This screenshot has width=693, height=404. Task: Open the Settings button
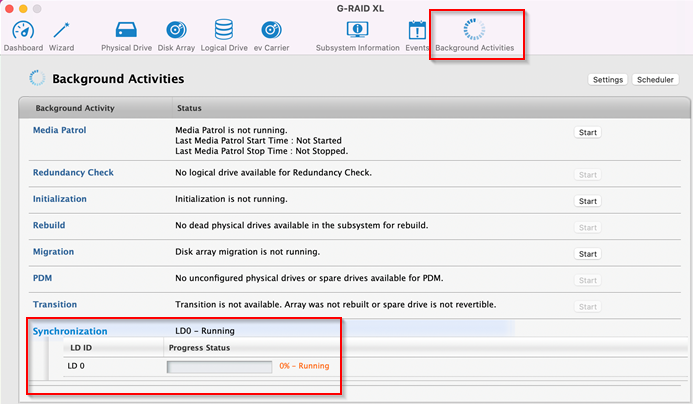608,80
